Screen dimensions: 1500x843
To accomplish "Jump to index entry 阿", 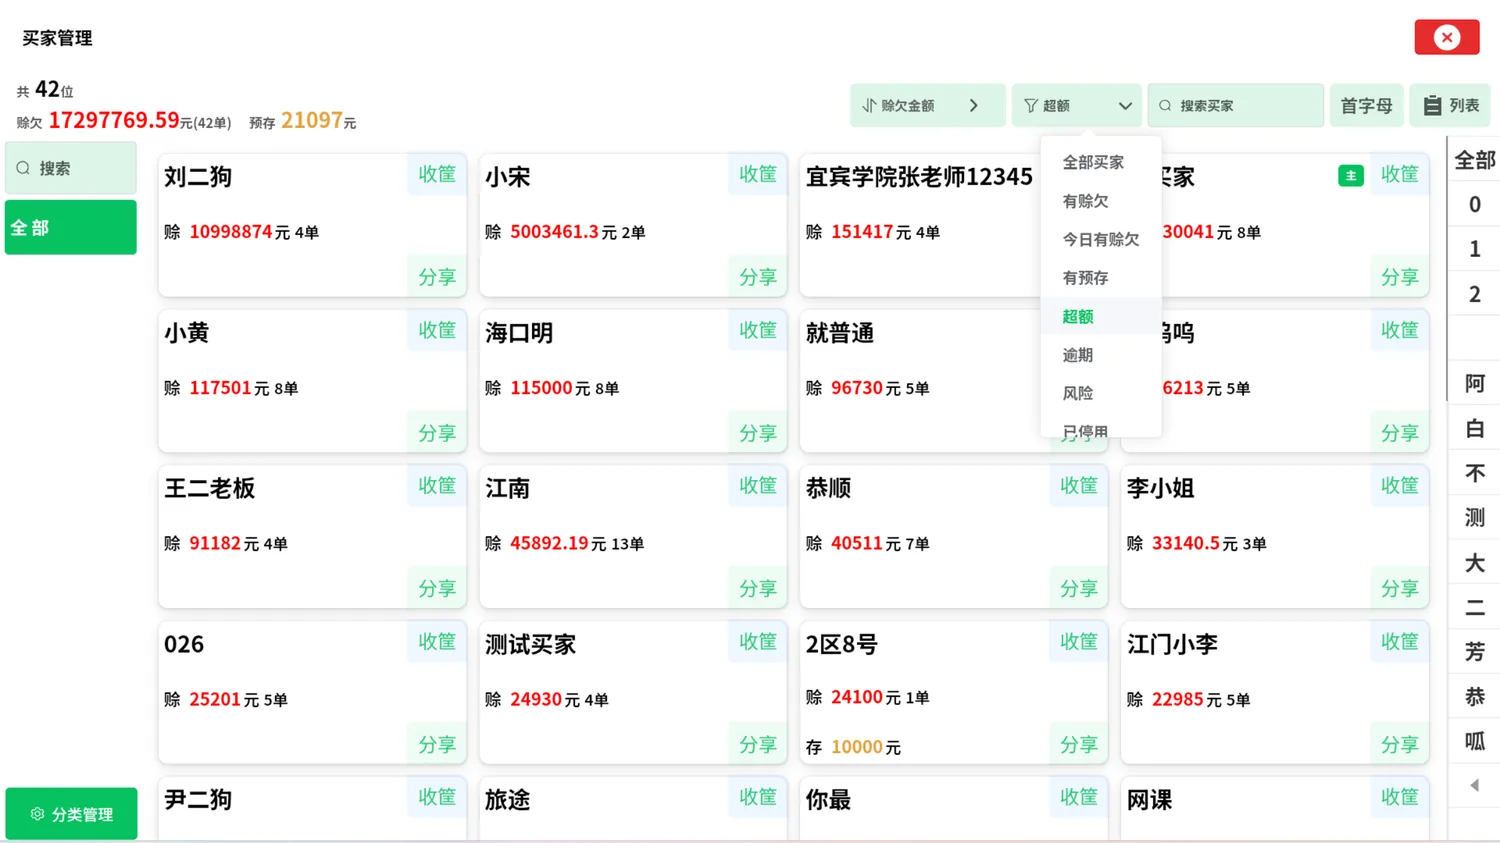I will (x=1475, y=383).
